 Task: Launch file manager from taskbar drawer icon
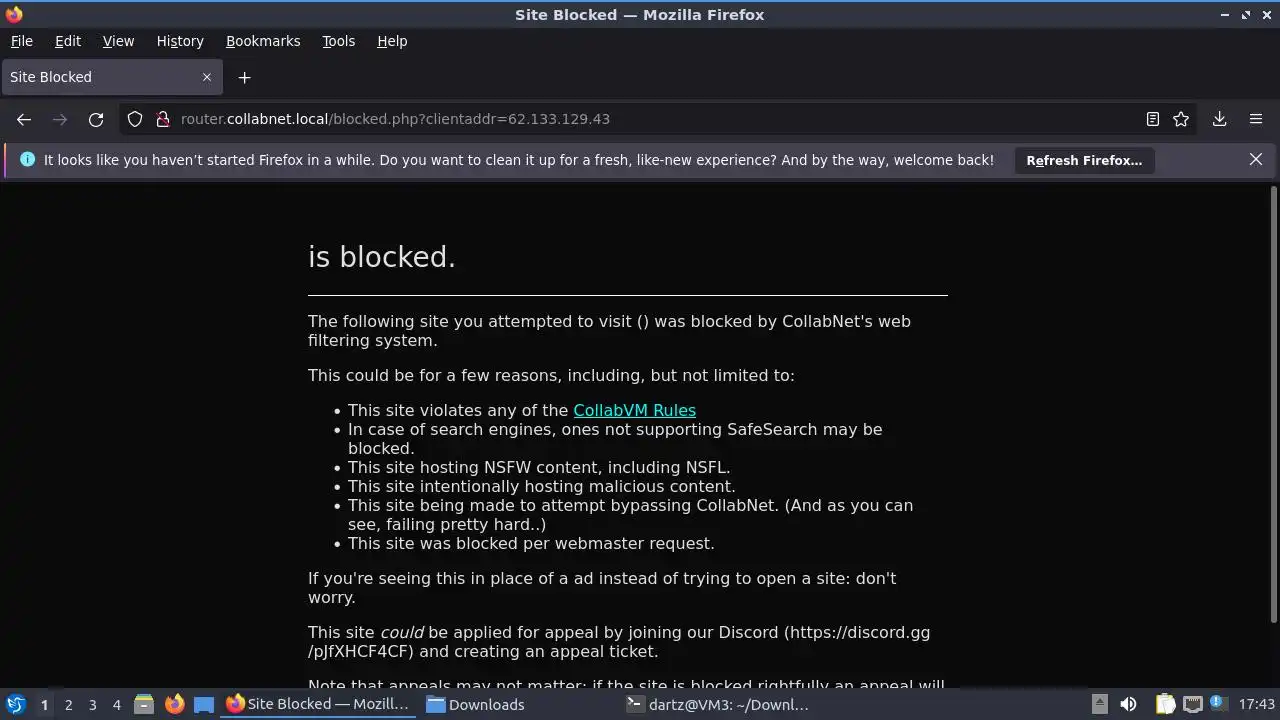(x=144, y=705)
